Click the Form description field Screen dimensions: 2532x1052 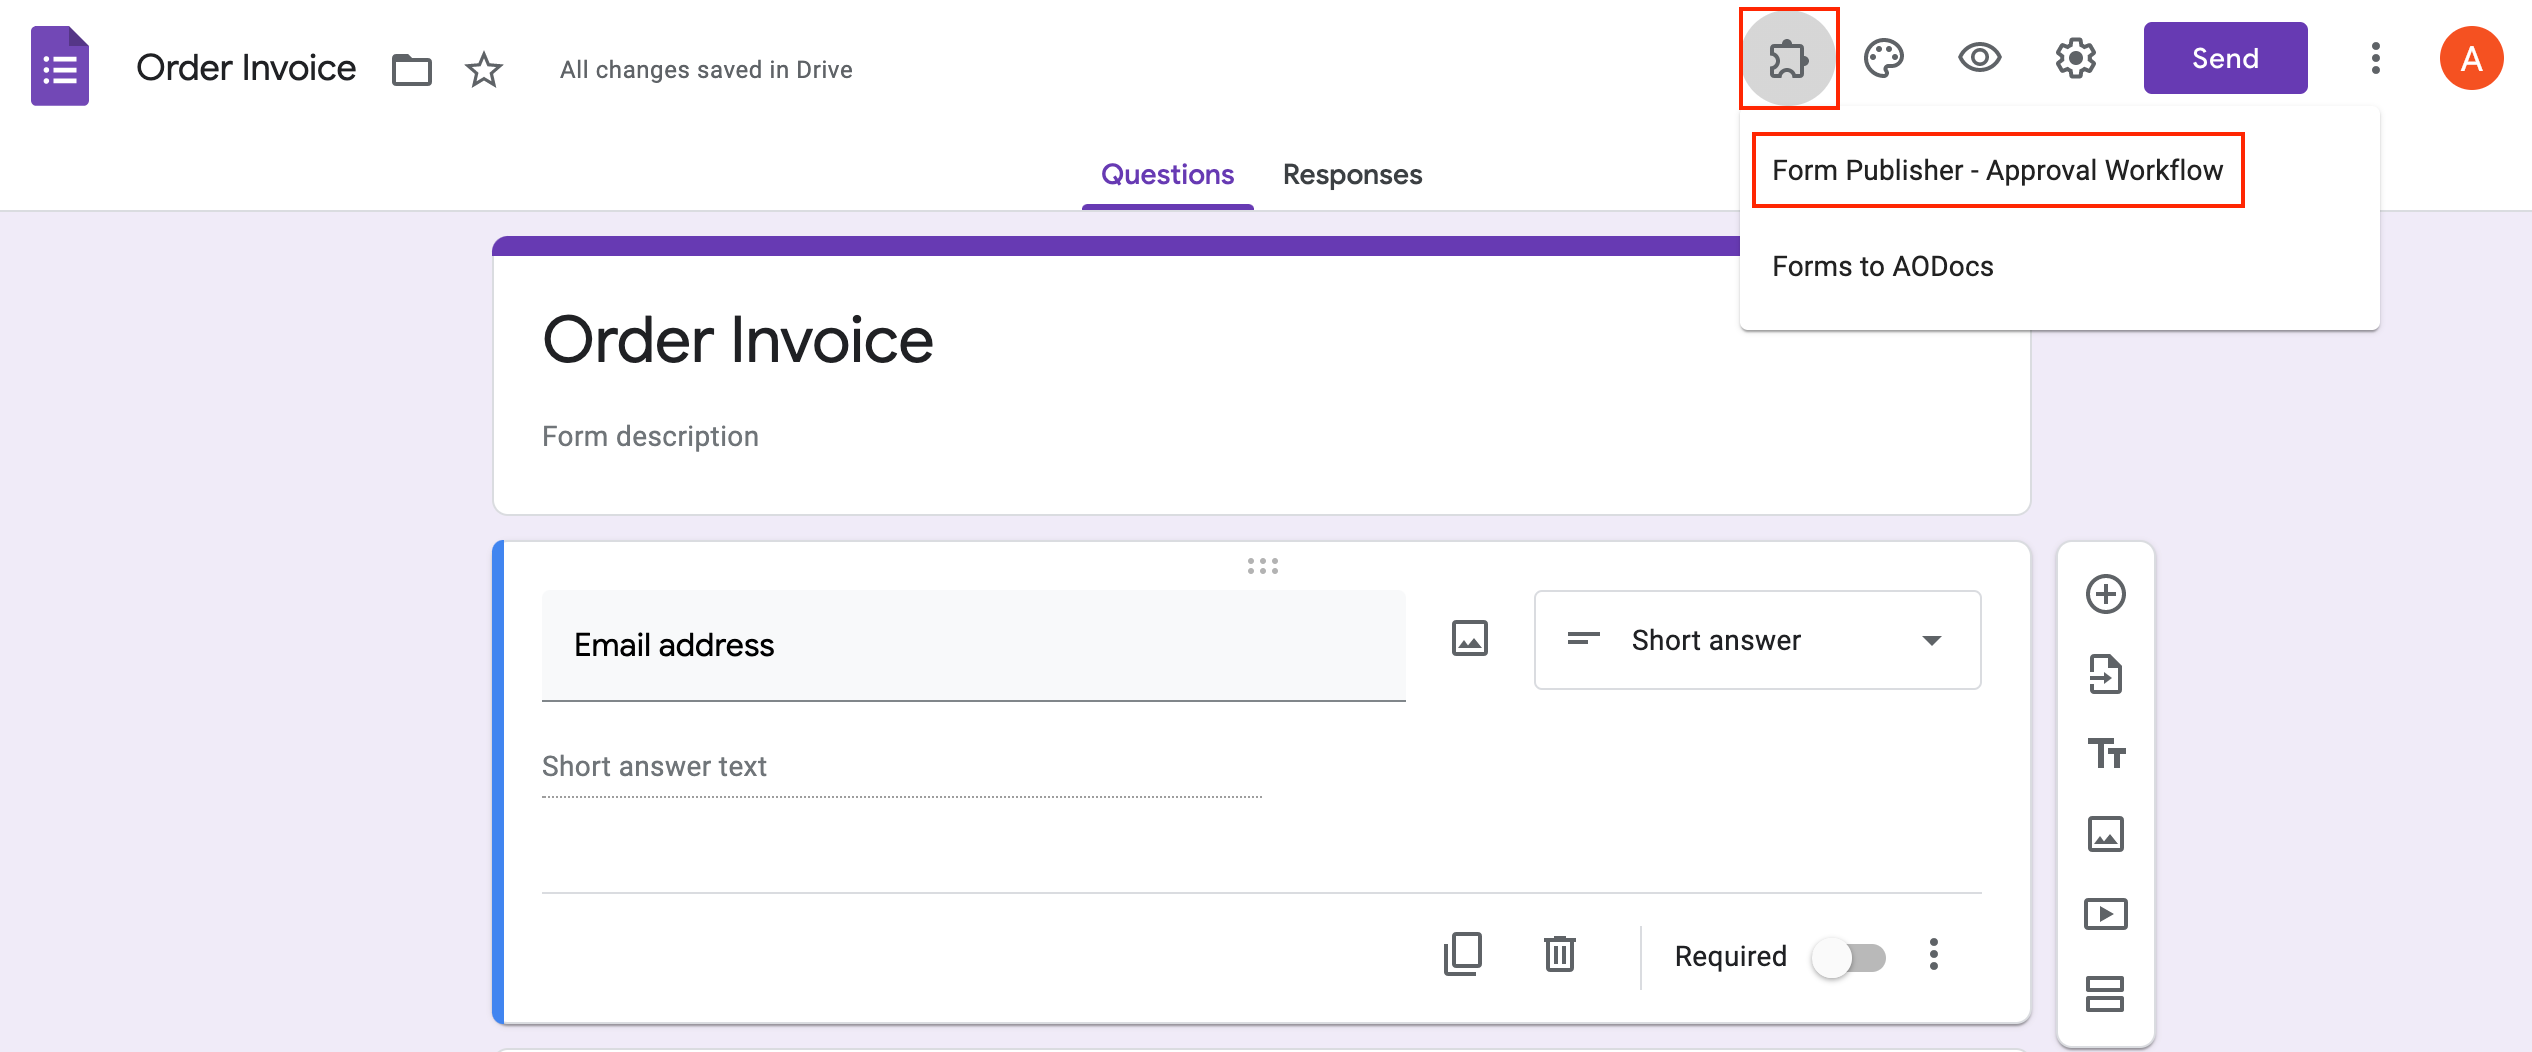coord(651,436)
